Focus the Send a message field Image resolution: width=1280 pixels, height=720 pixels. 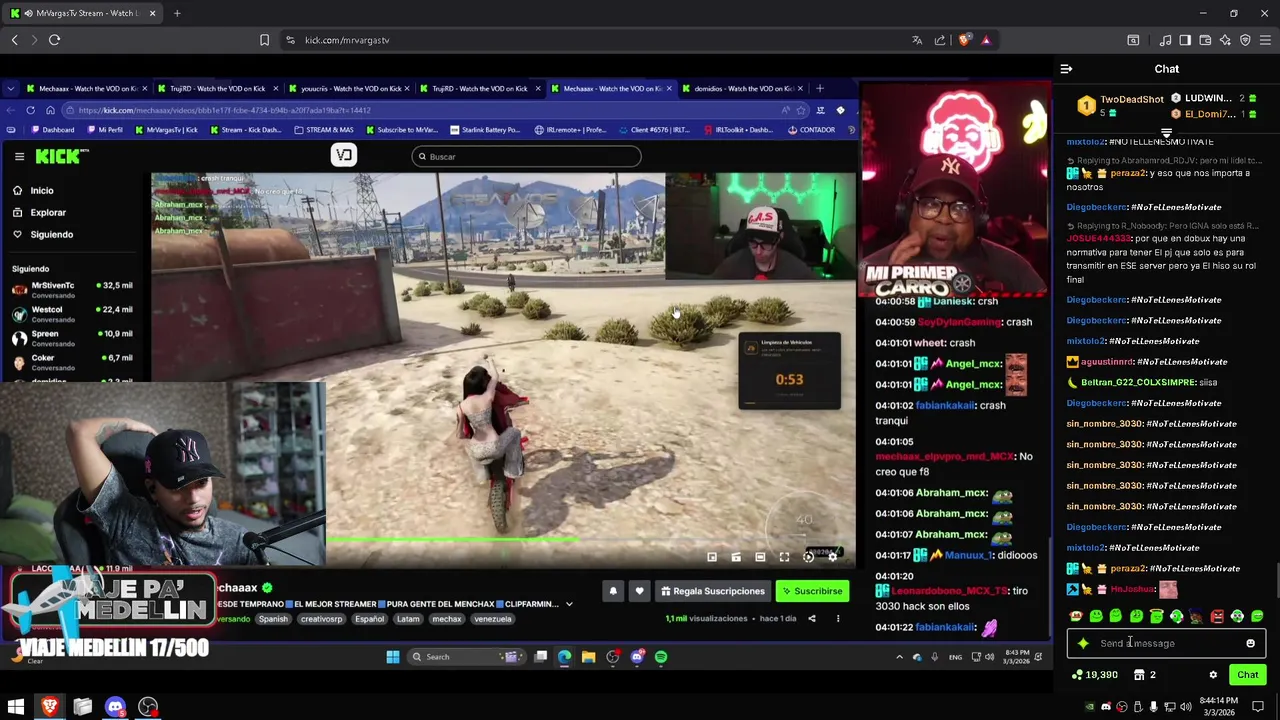[x=1166, y=644]
